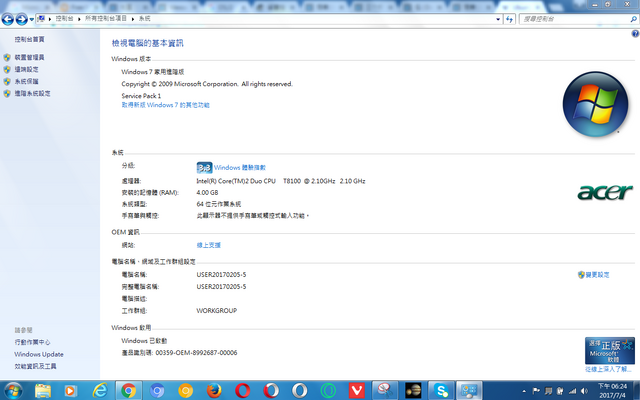The image size is (640, 400).
Task: Open the address bar history dropdown arrow
Action: [498, 19]
